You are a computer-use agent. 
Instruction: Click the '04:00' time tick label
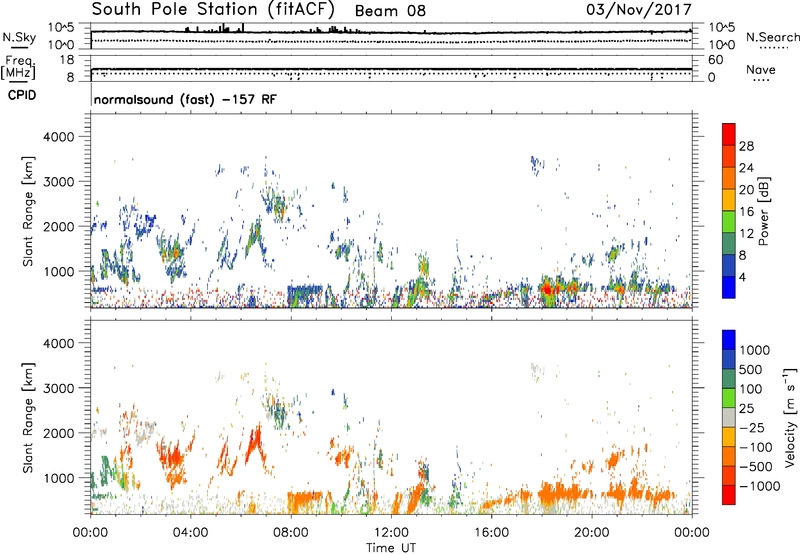click(190, 533)
